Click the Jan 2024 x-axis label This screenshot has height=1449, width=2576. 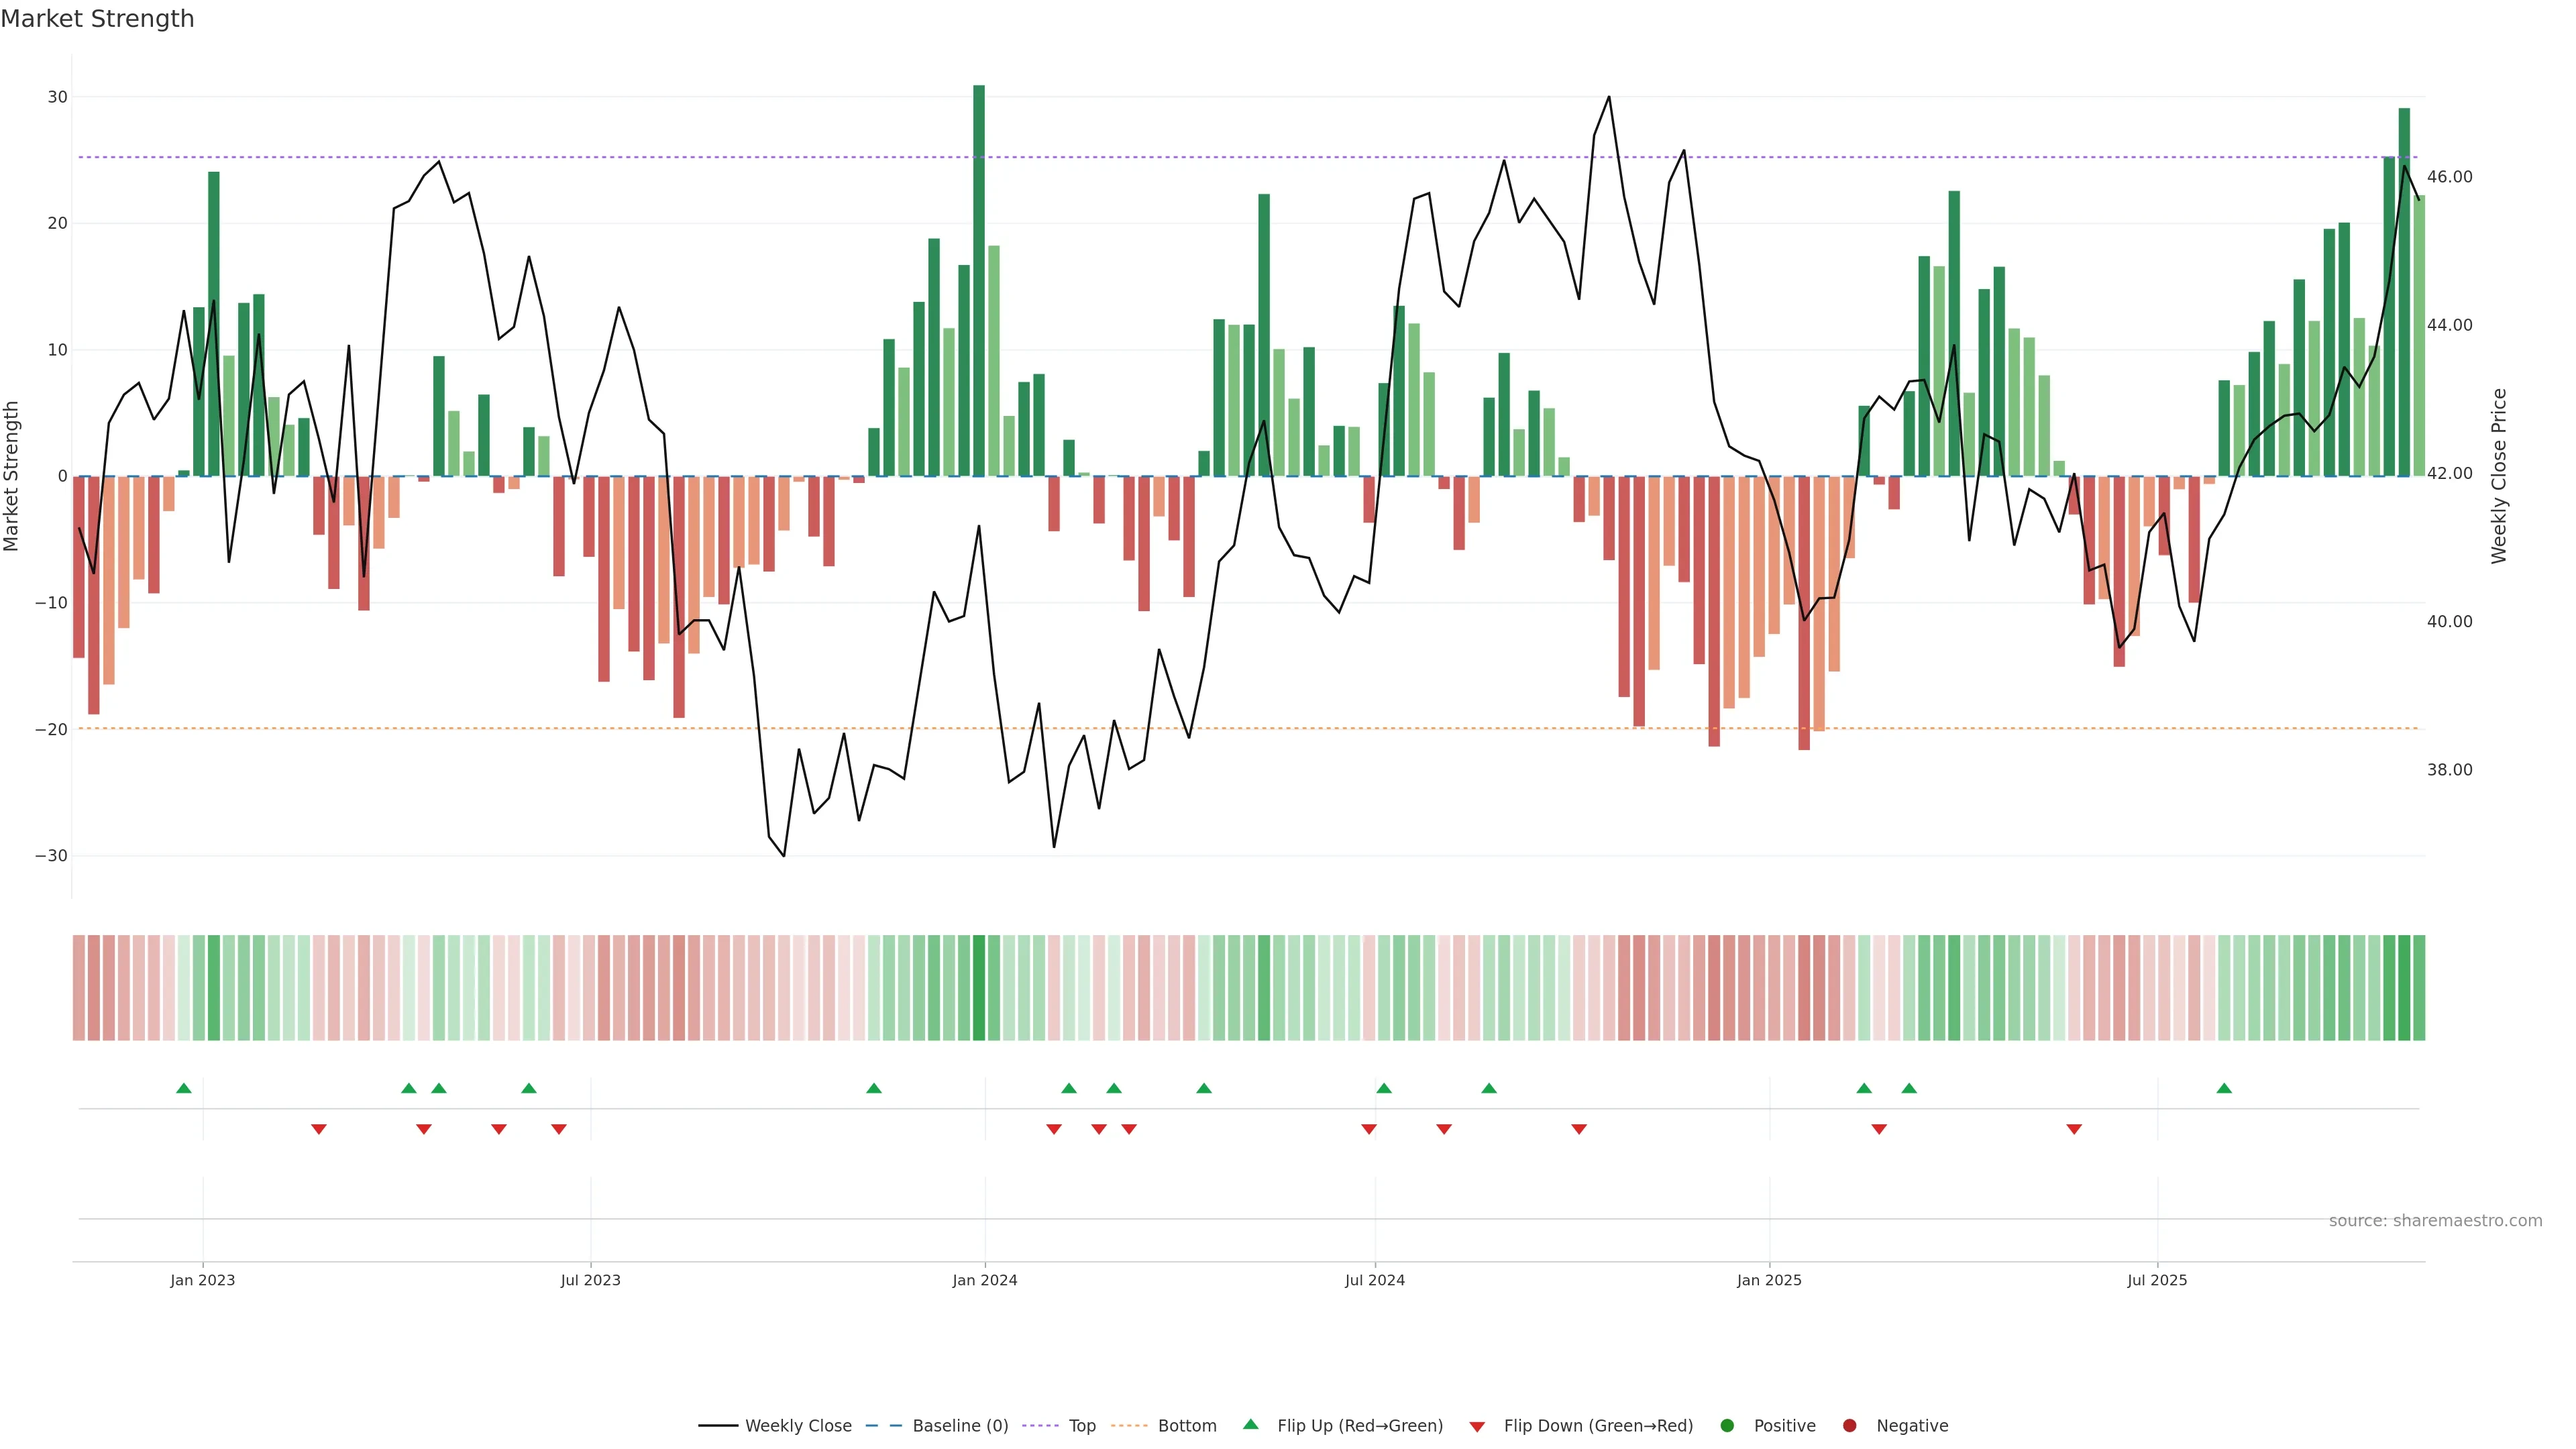985,1280
